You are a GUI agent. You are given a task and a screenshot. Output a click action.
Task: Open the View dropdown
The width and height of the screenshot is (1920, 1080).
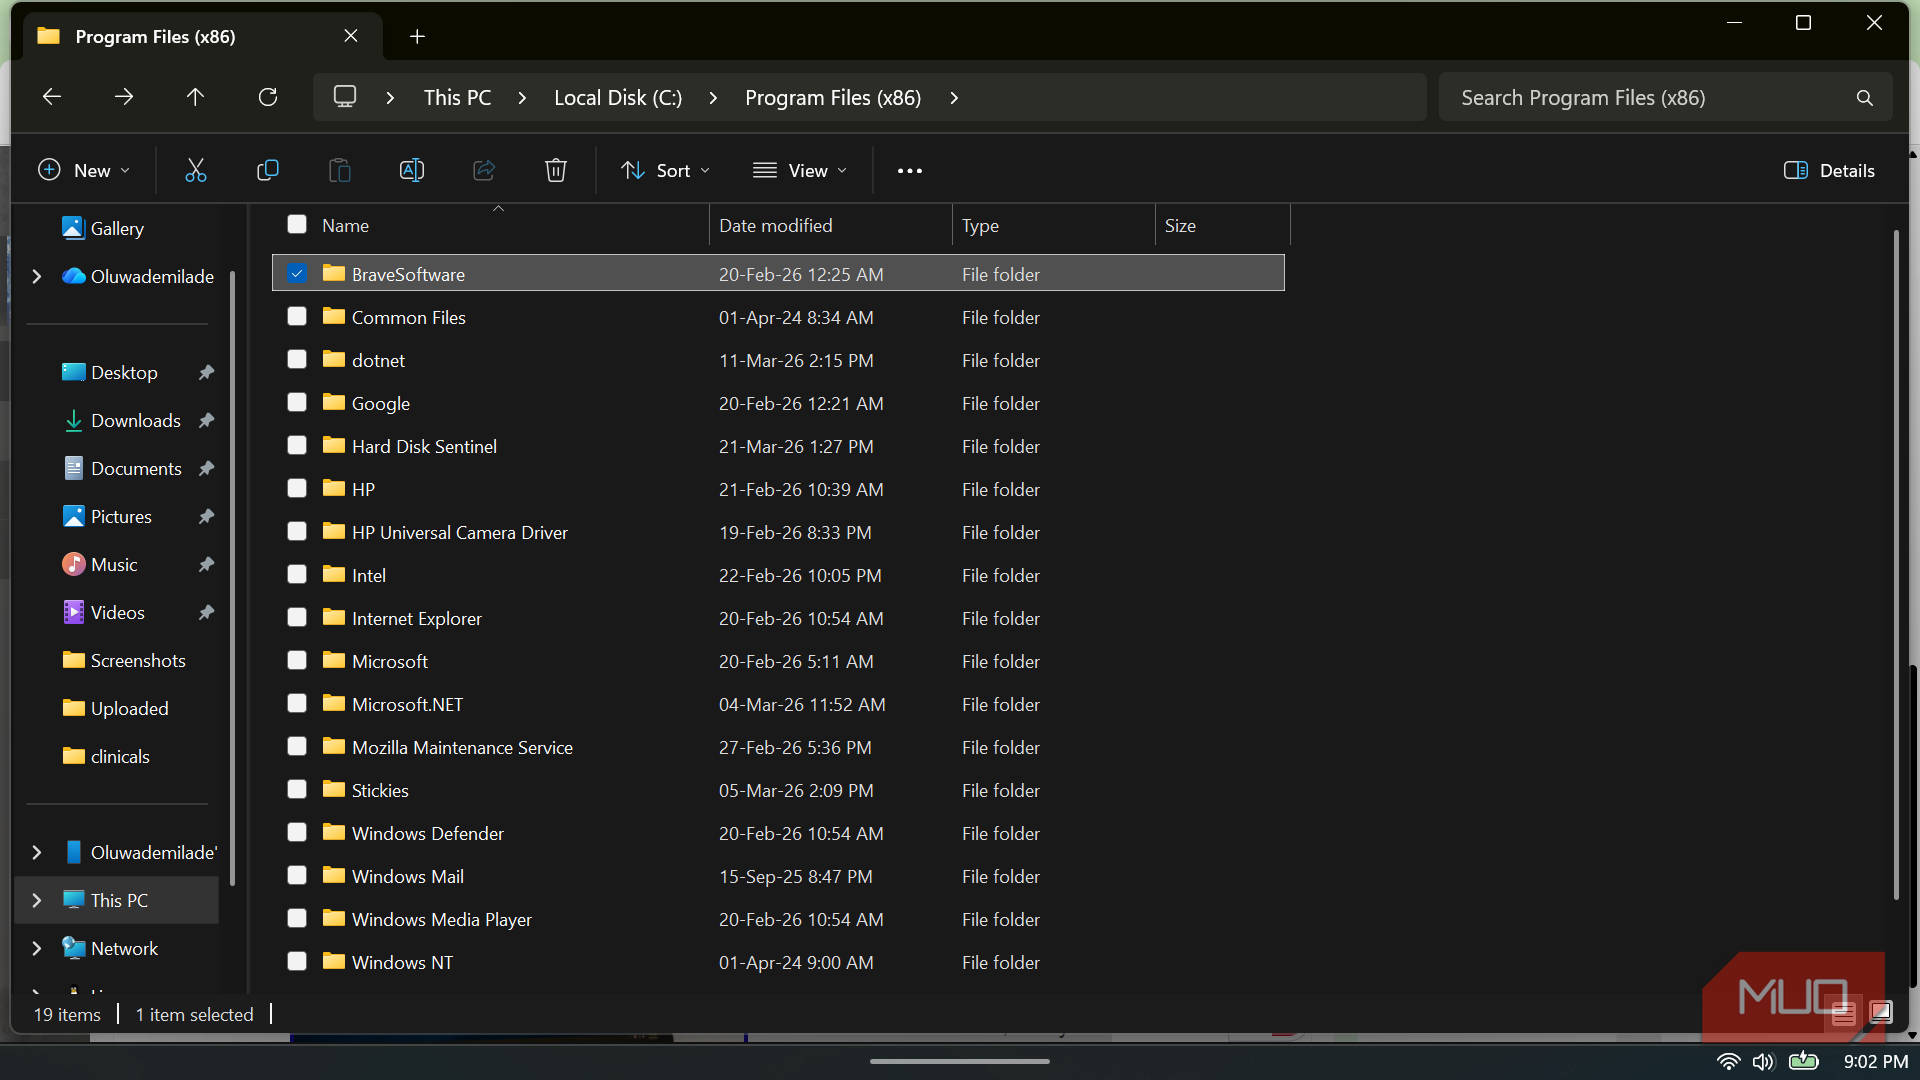pos(800,171)
